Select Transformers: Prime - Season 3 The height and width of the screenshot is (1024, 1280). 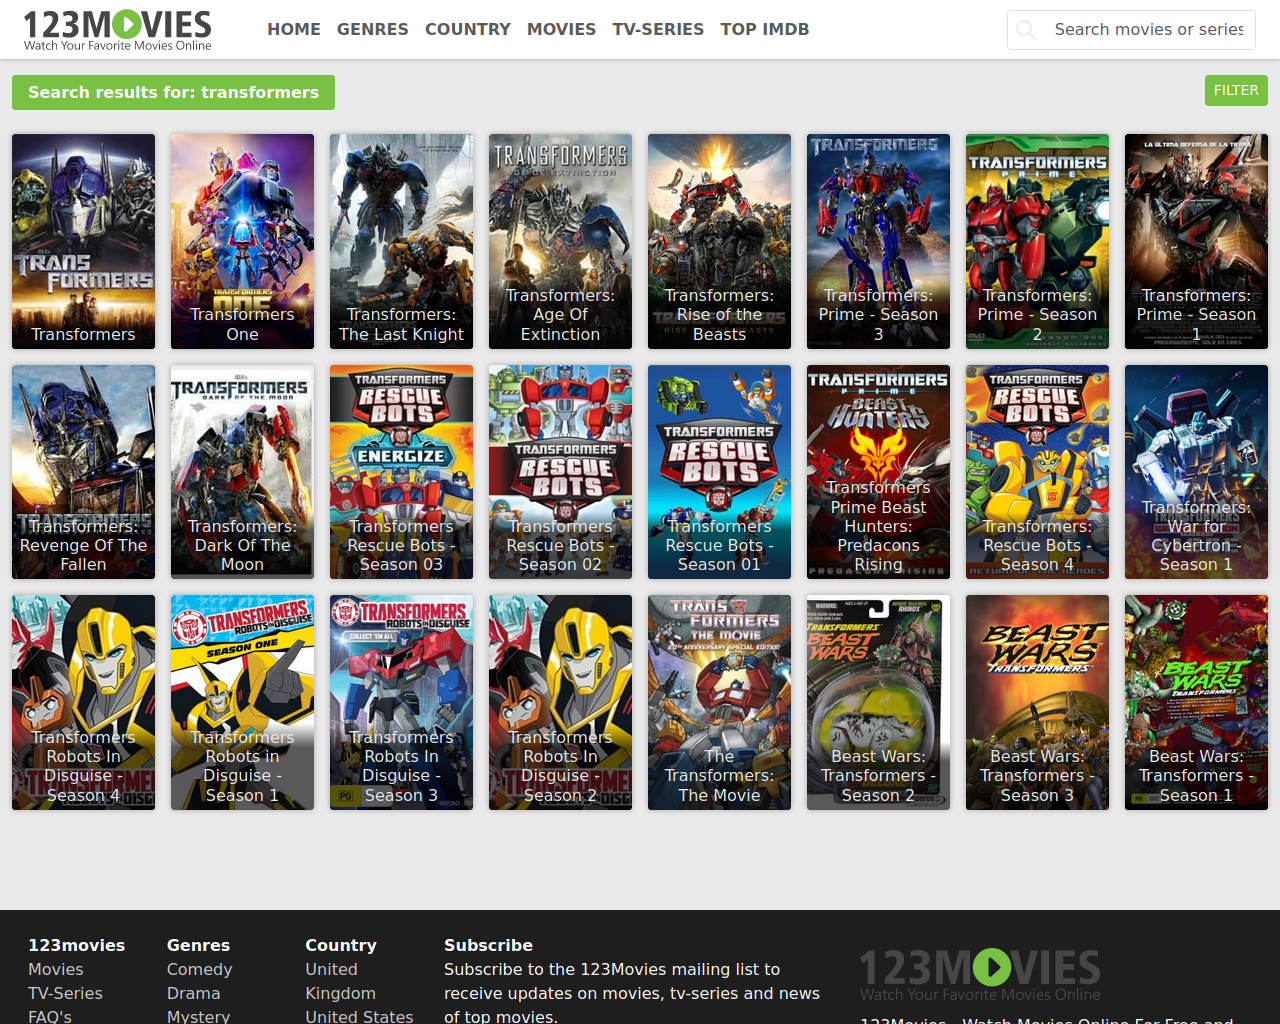[x=878, y=241]
